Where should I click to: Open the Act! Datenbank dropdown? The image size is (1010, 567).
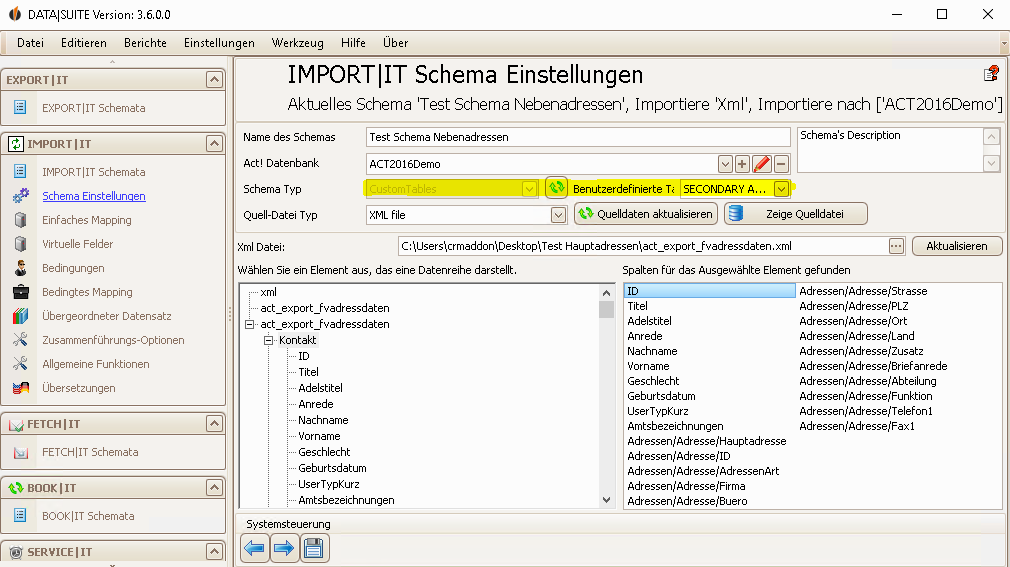click(725, 164)
